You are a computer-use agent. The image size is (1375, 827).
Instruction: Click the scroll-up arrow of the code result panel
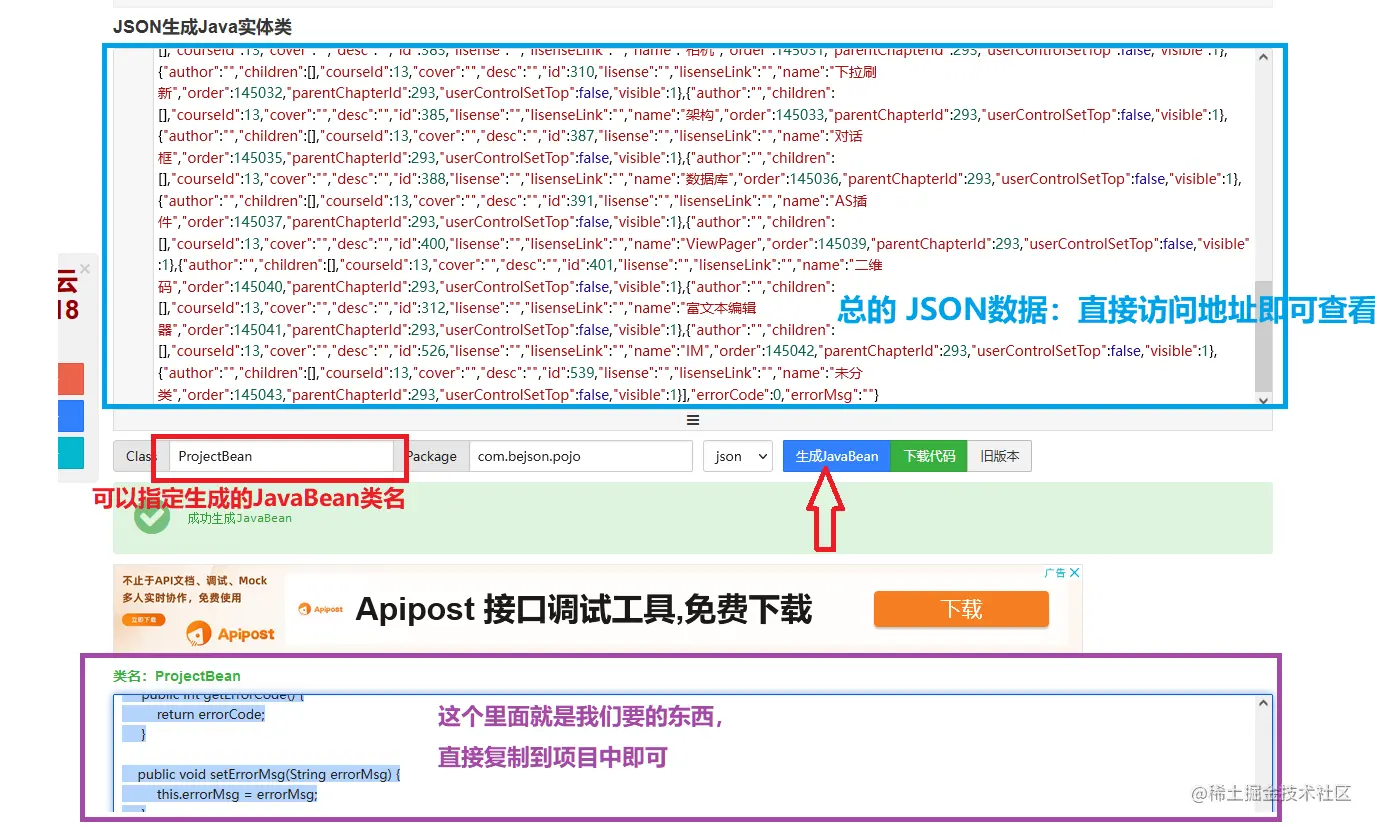[x=1262, y=702]
